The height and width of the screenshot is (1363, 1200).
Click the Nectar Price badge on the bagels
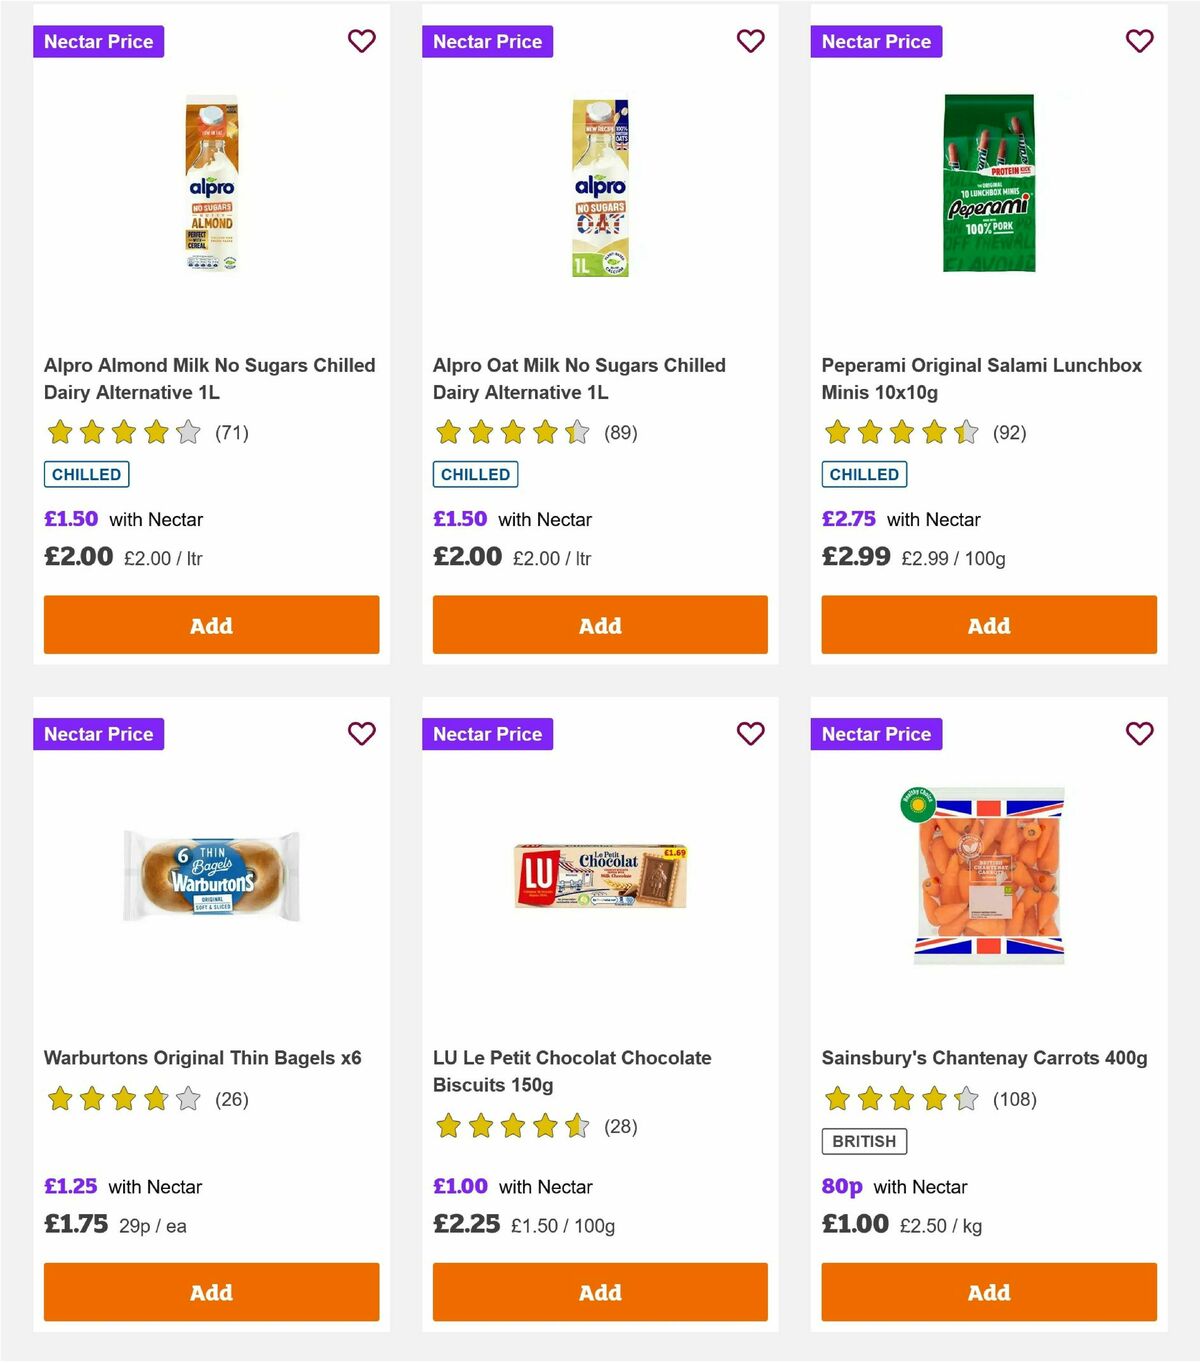pos(98,733)
